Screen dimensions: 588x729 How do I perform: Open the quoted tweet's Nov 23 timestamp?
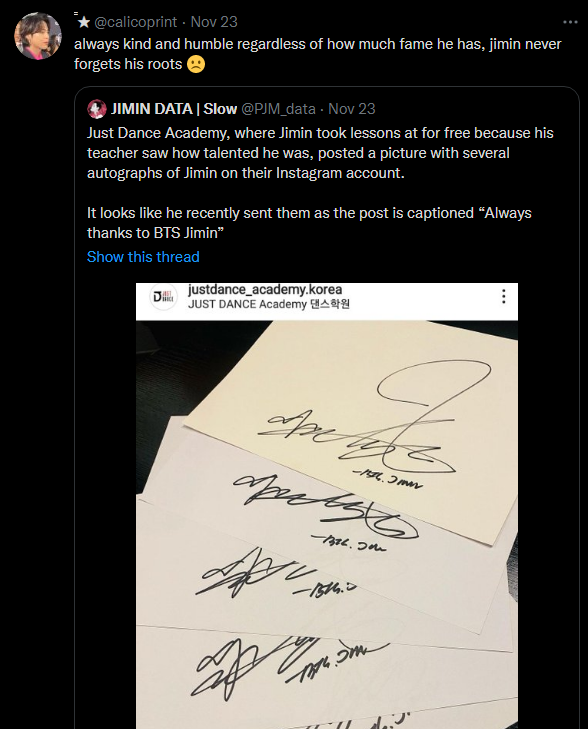pos(351,109)
